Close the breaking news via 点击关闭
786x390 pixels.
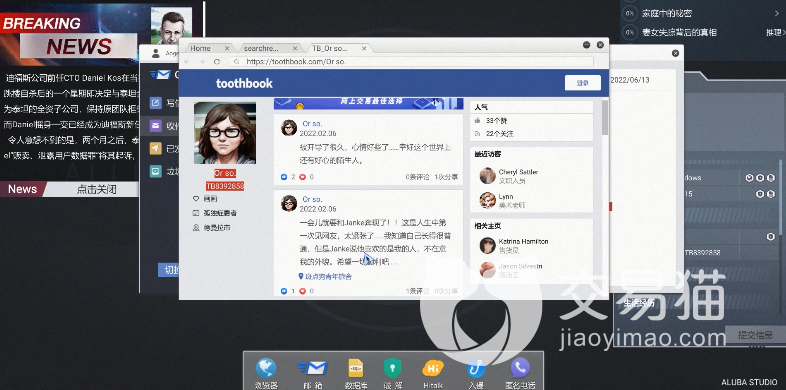[x=96, y=189]
